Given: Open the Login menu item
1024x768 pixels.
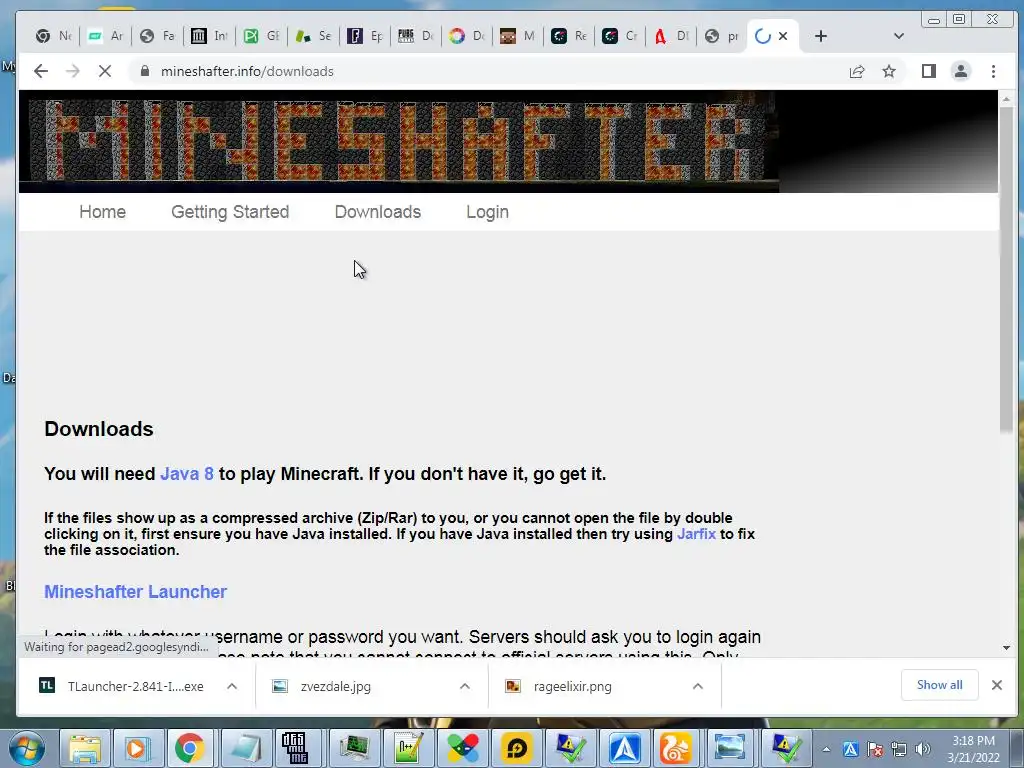Looking at the screenshot, I should coord(487,212).
